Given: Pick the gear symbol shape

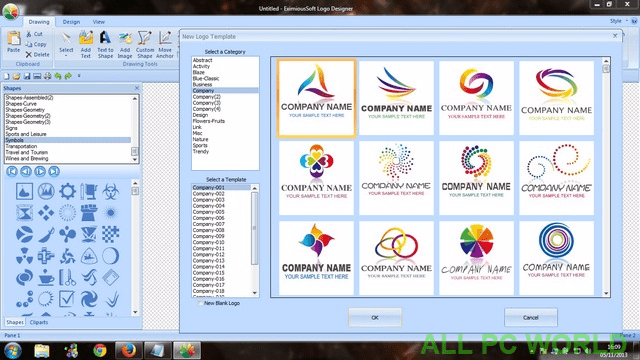Looking at the screenshot, I should (67, 191).
